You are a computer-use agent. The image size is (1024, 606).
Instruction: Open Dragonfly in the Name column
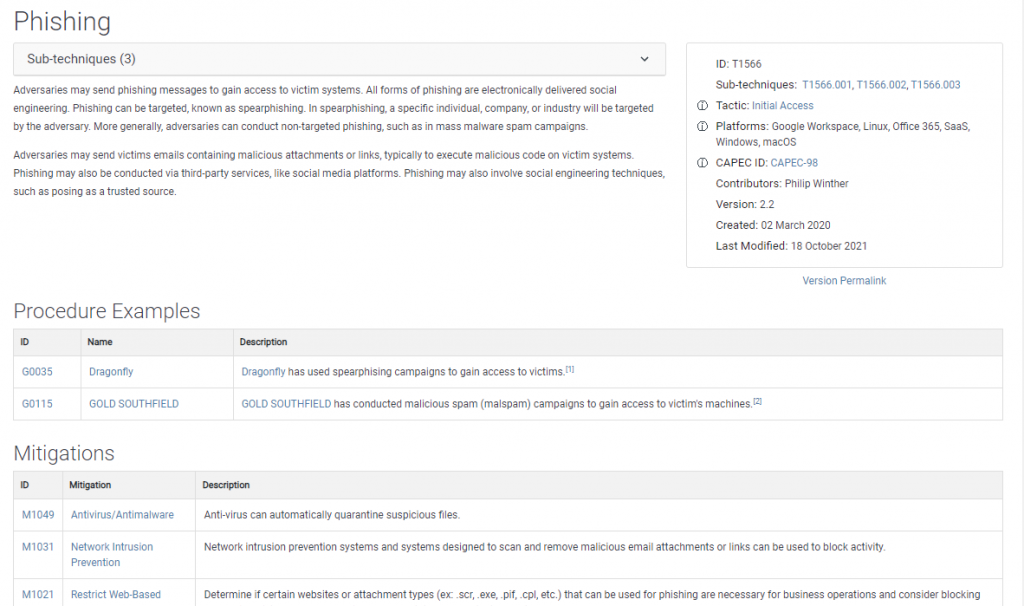111,372
